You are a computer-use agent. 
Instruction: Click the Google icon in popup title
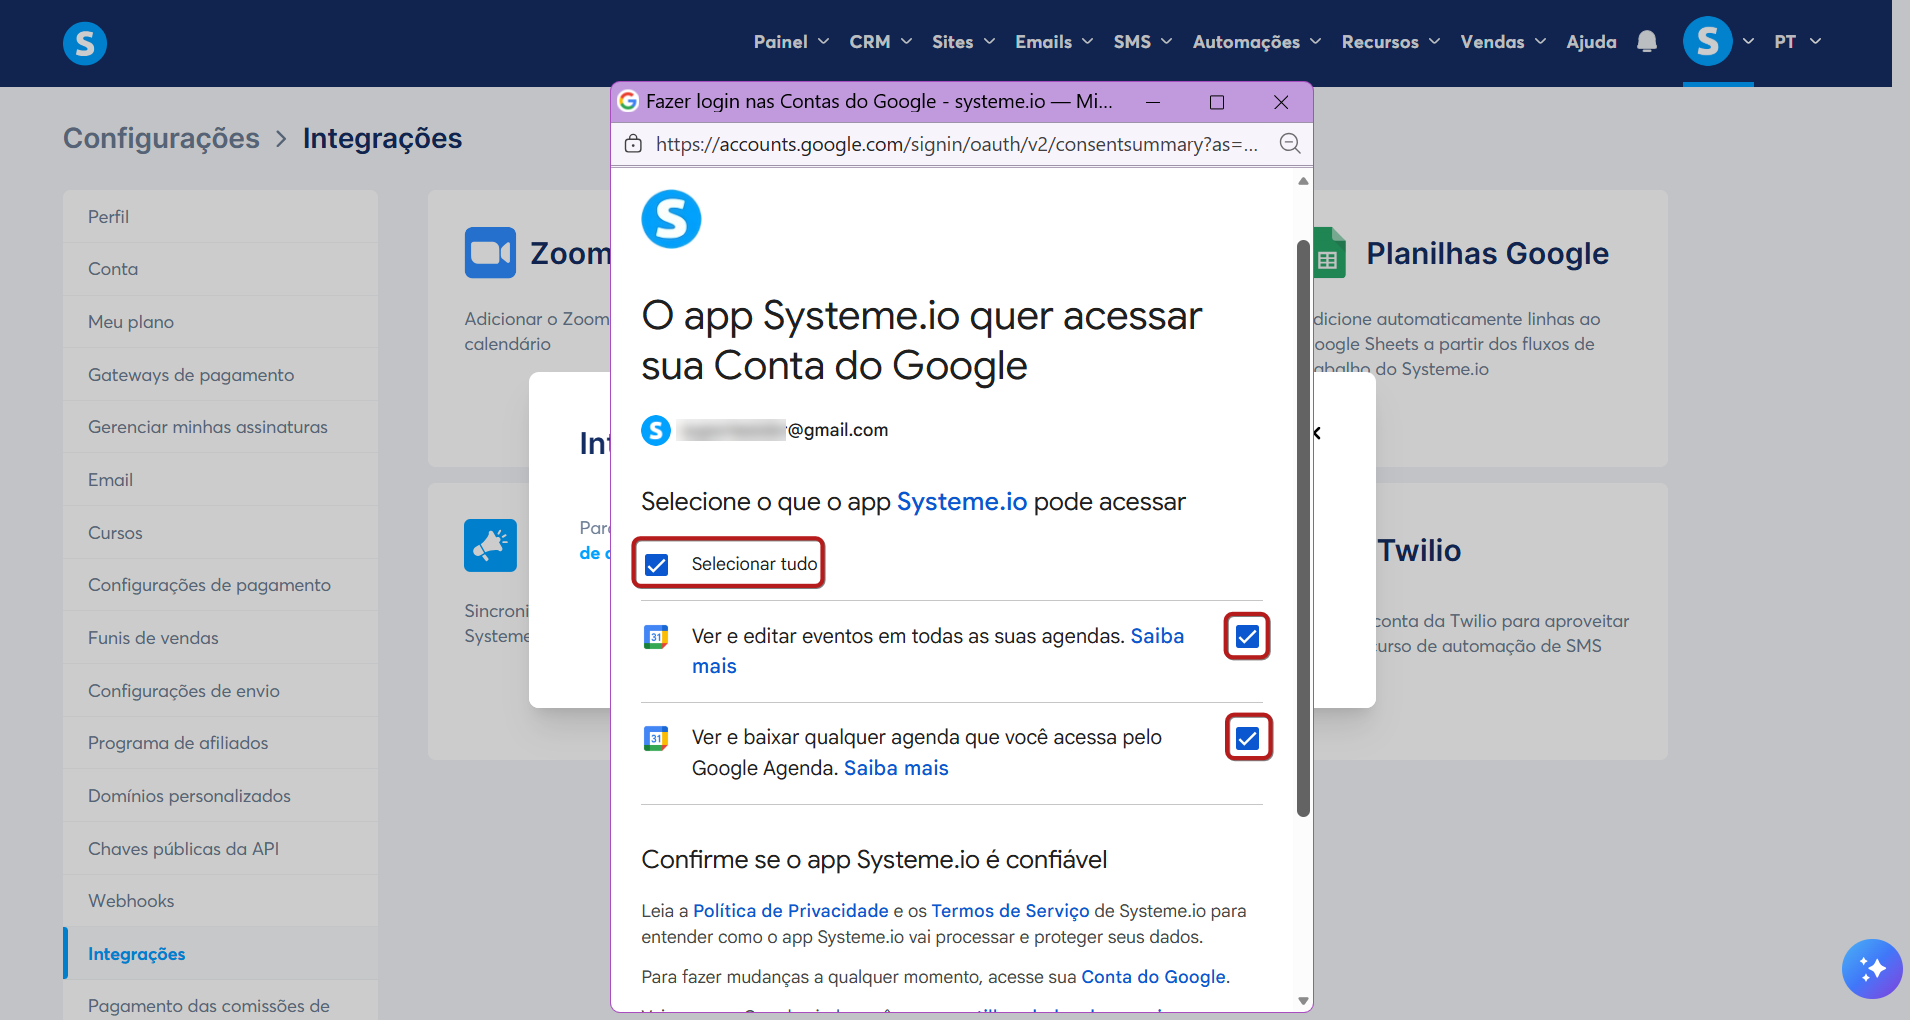(x=628, y=101)
